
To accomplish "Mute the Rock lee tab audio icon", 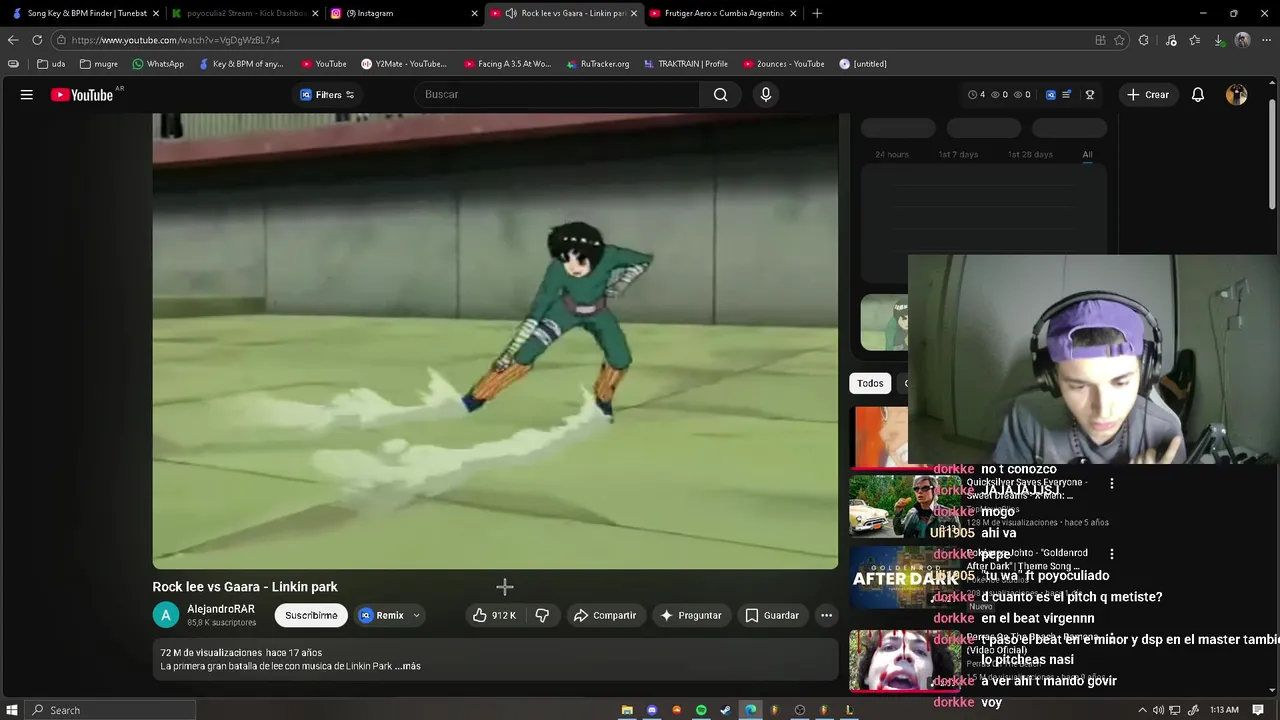I will click(511, 13).
